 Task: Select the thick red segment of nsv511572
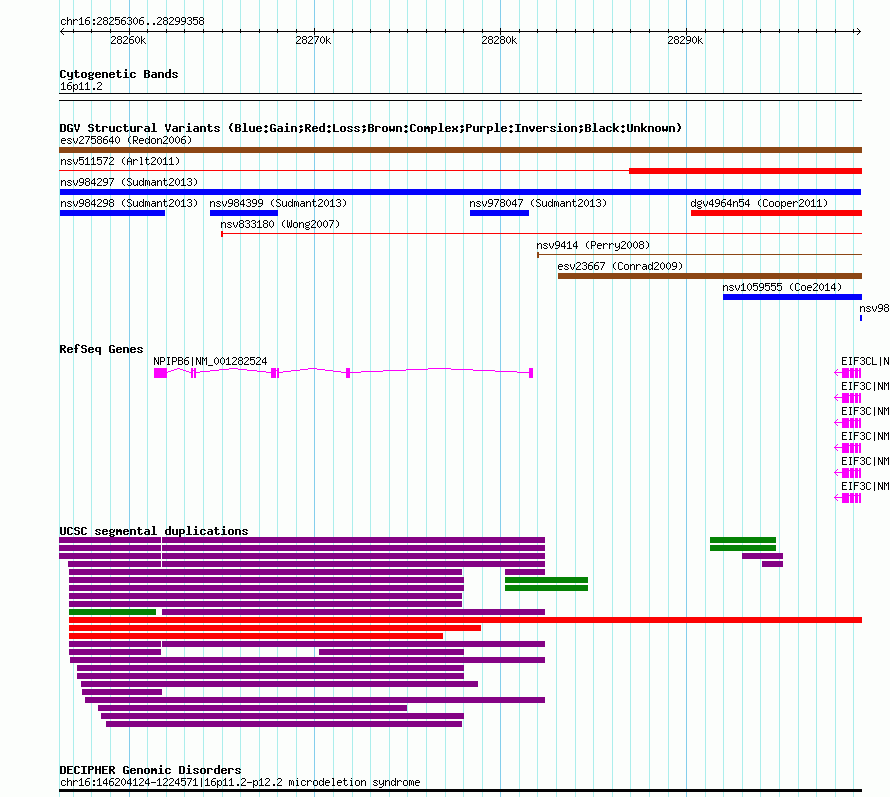tap(745, 171)
